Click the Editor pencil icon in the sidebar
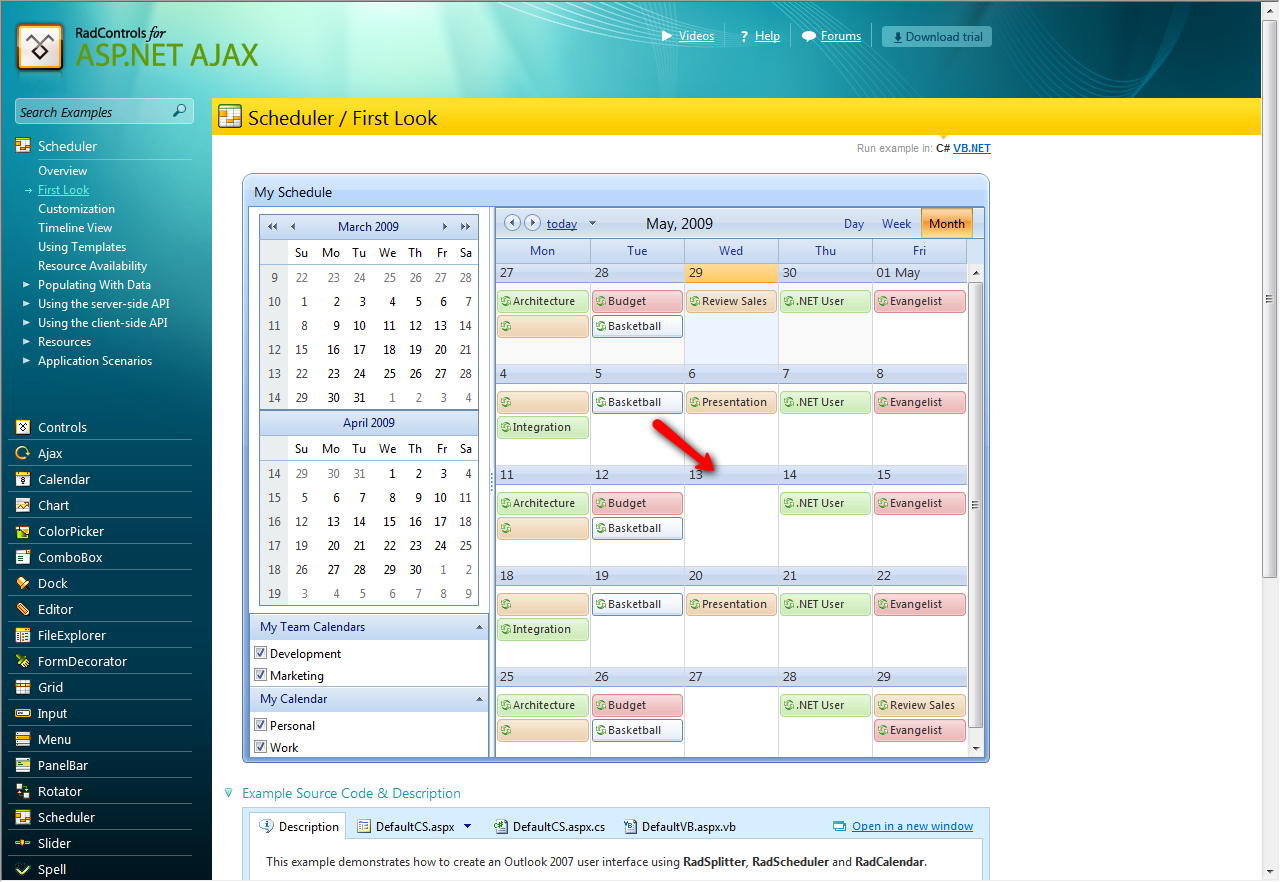 [x=23, y=609]
